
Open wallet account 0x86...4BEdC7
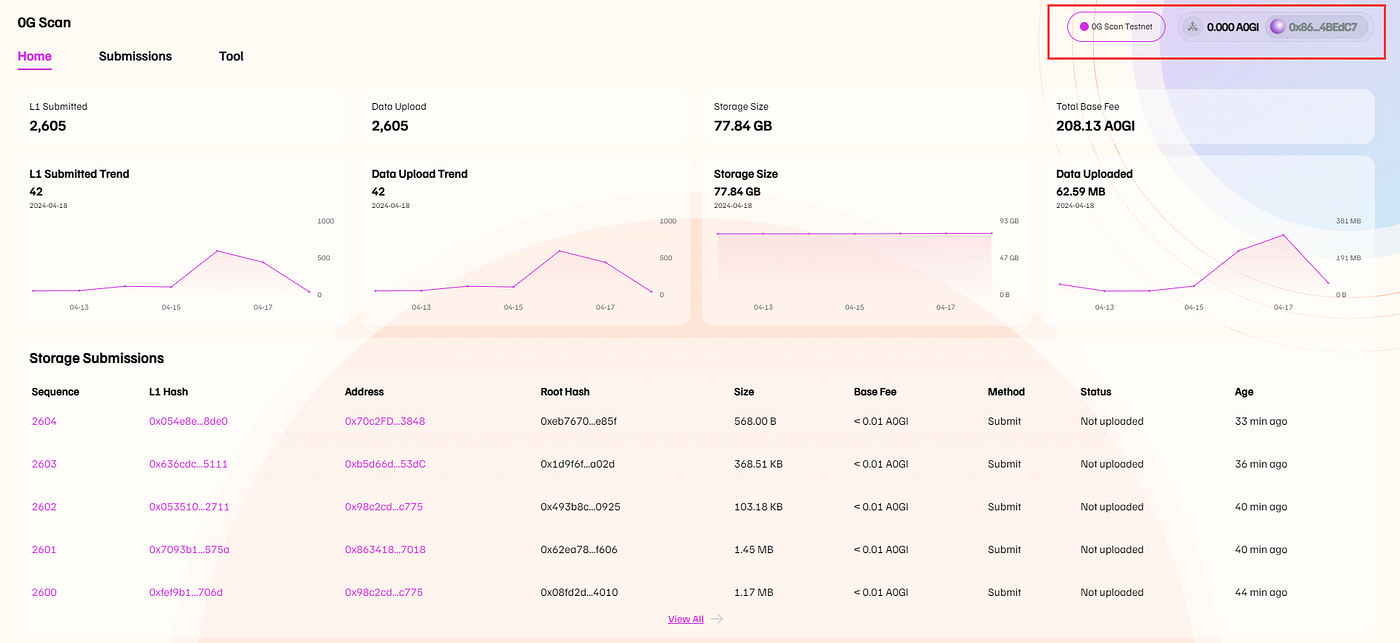1316,27
